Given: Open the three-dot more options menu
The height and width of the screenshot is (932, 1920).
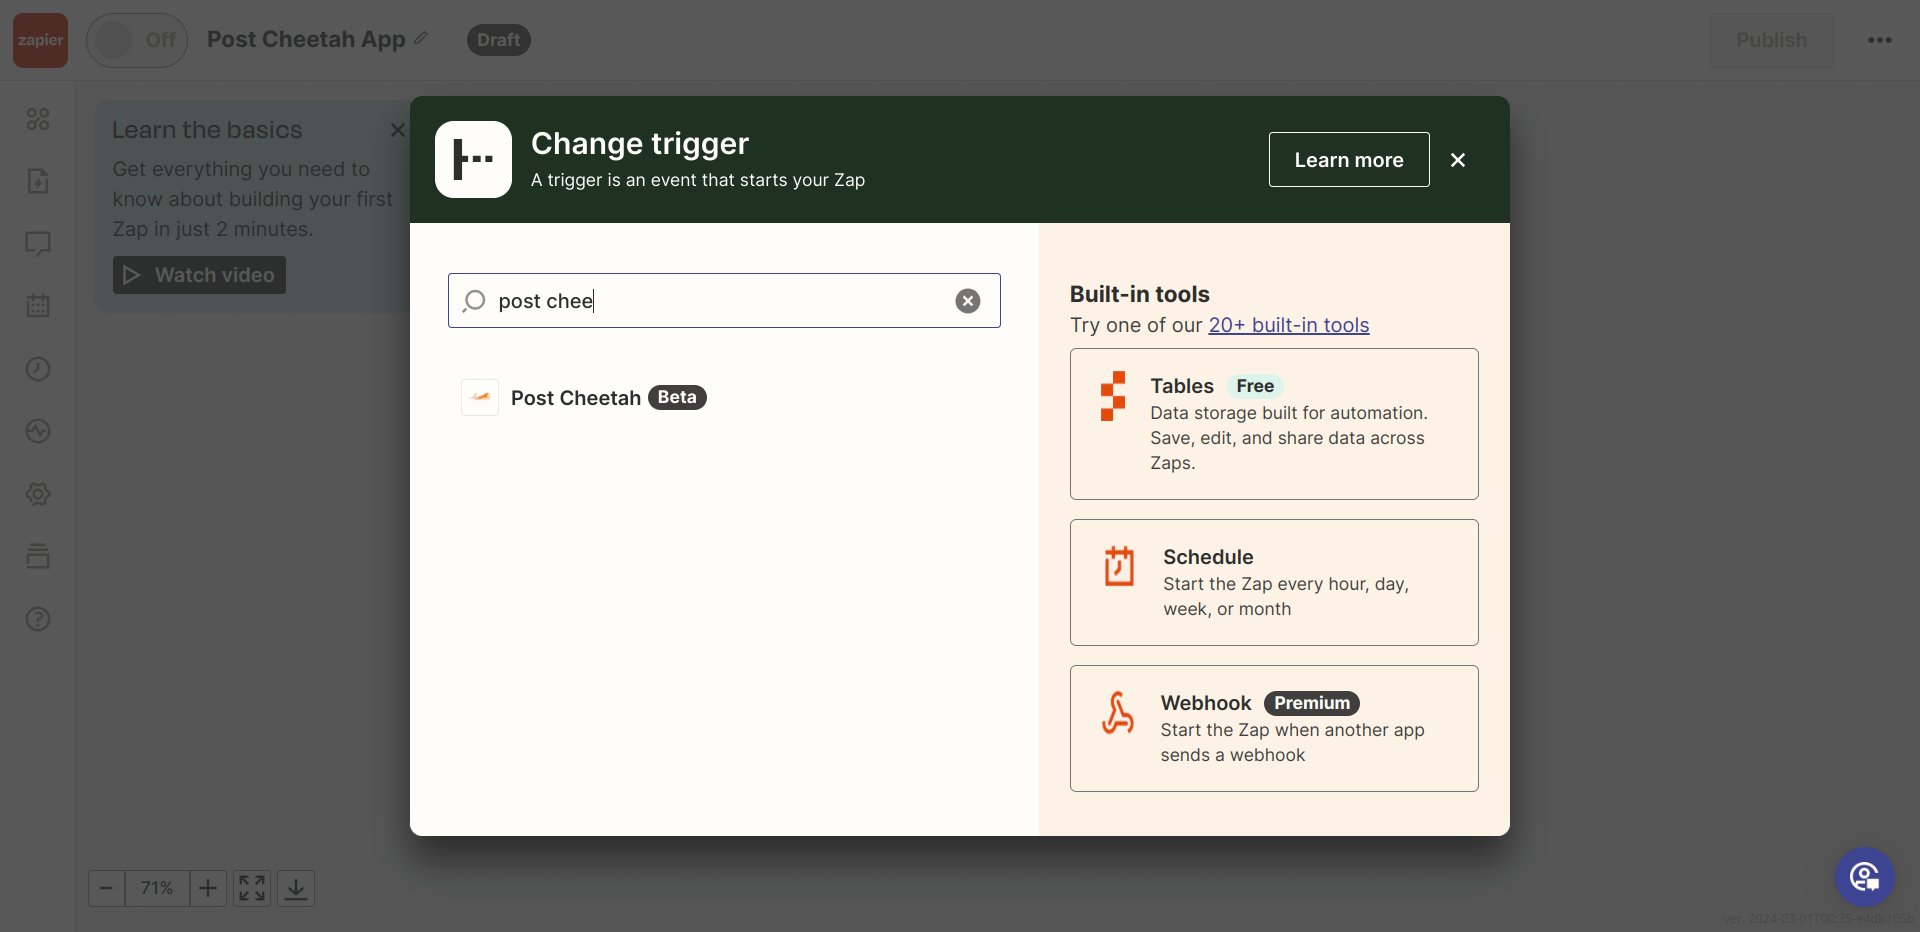Looking at the screenshot, I should 1879,40.
